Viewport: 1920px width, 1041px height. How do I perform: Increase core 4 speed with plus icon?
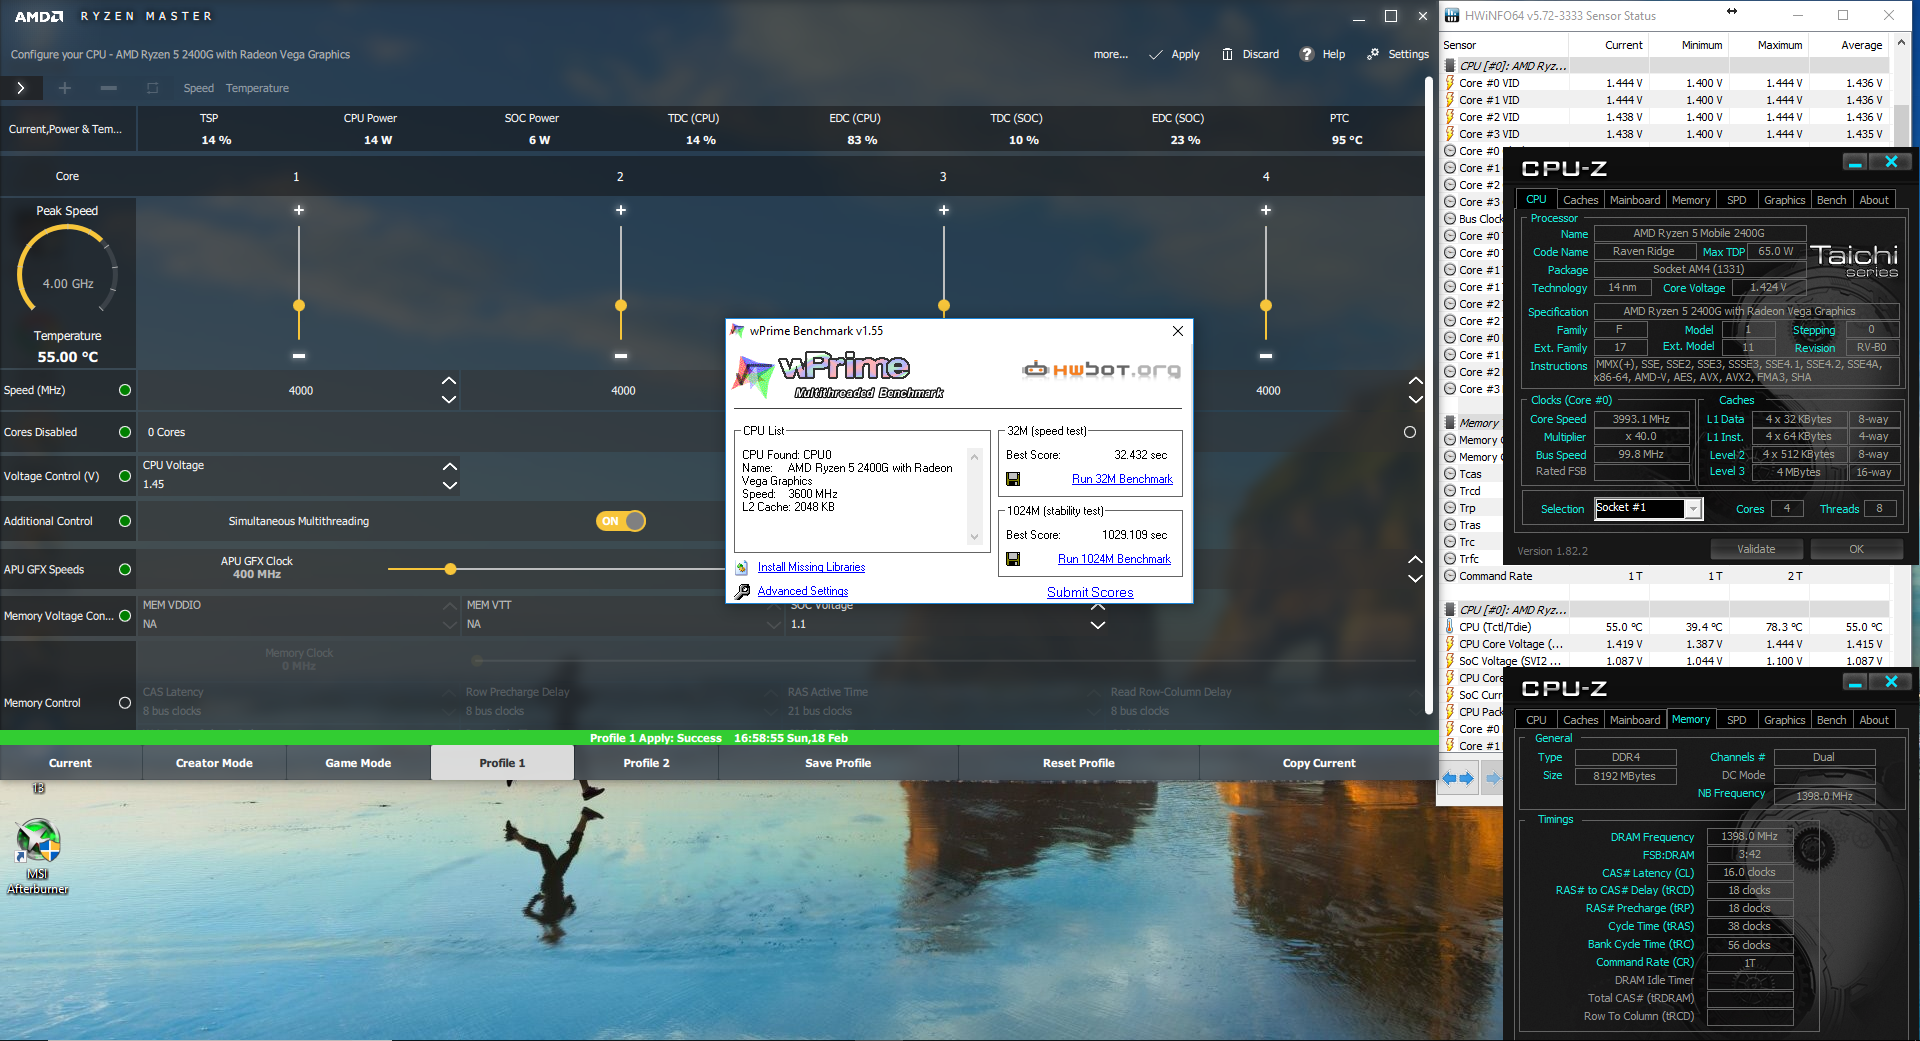point(1266,210)
